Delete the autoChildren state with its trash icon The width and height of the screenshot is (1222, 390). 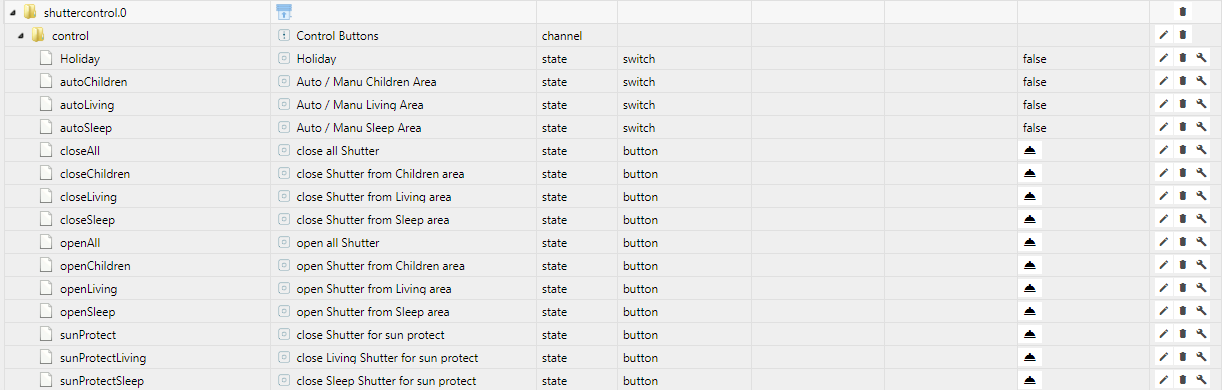[1182, 82]
